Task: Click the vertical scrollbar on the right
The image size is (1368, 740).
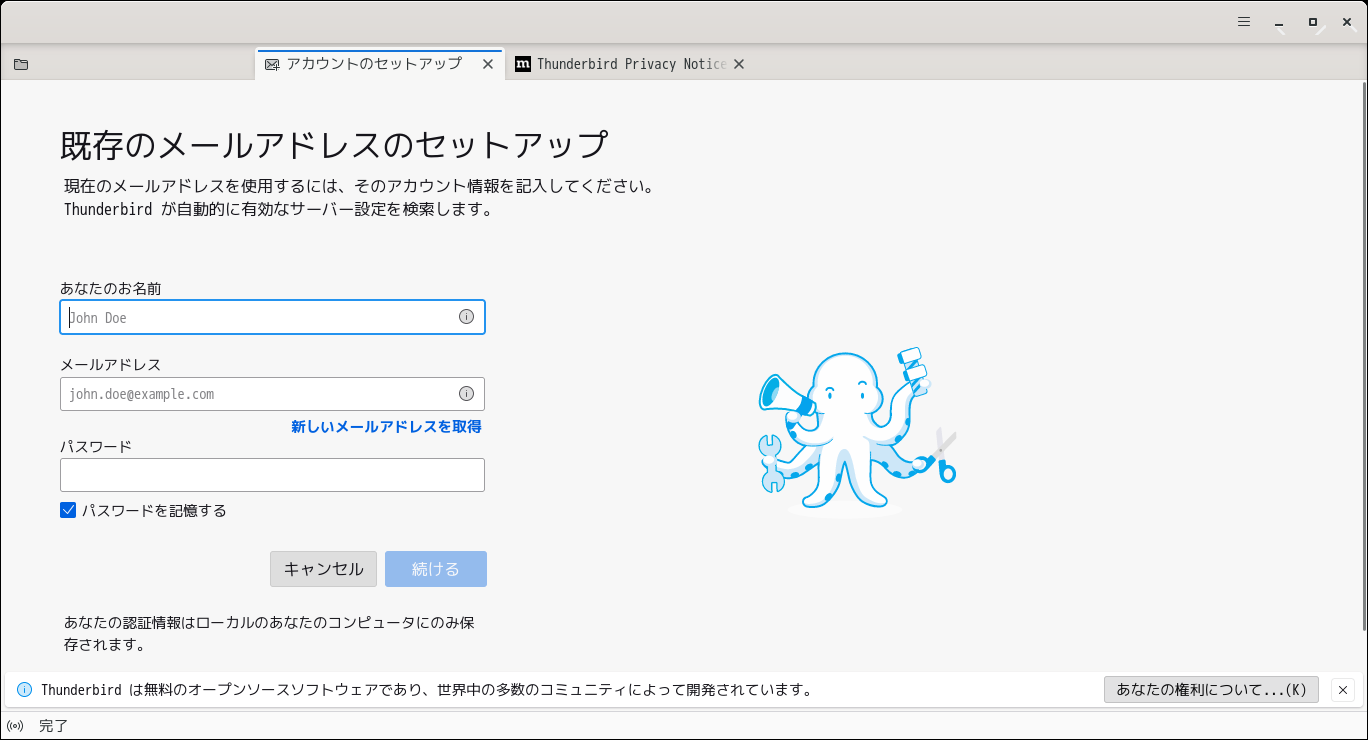Action: point(1362,356)
